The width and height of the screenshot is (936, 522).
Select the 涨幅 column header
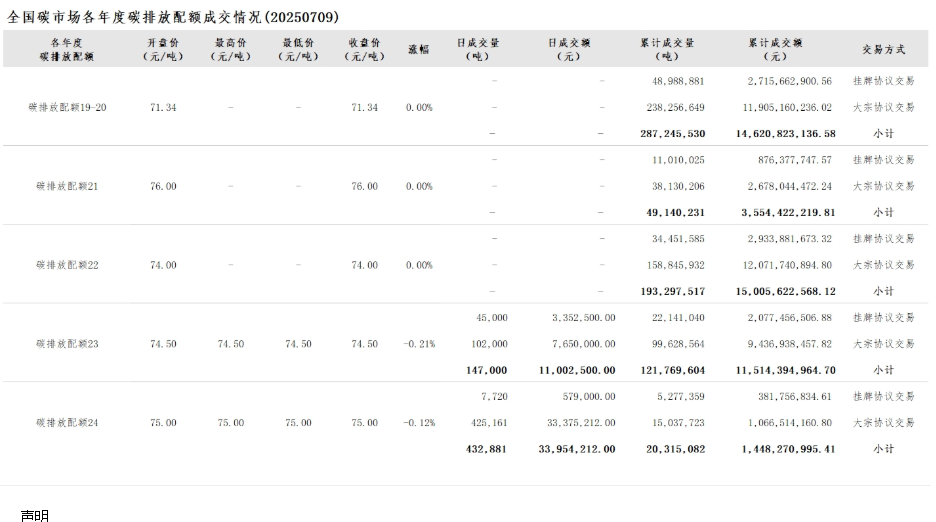[419, 49]
